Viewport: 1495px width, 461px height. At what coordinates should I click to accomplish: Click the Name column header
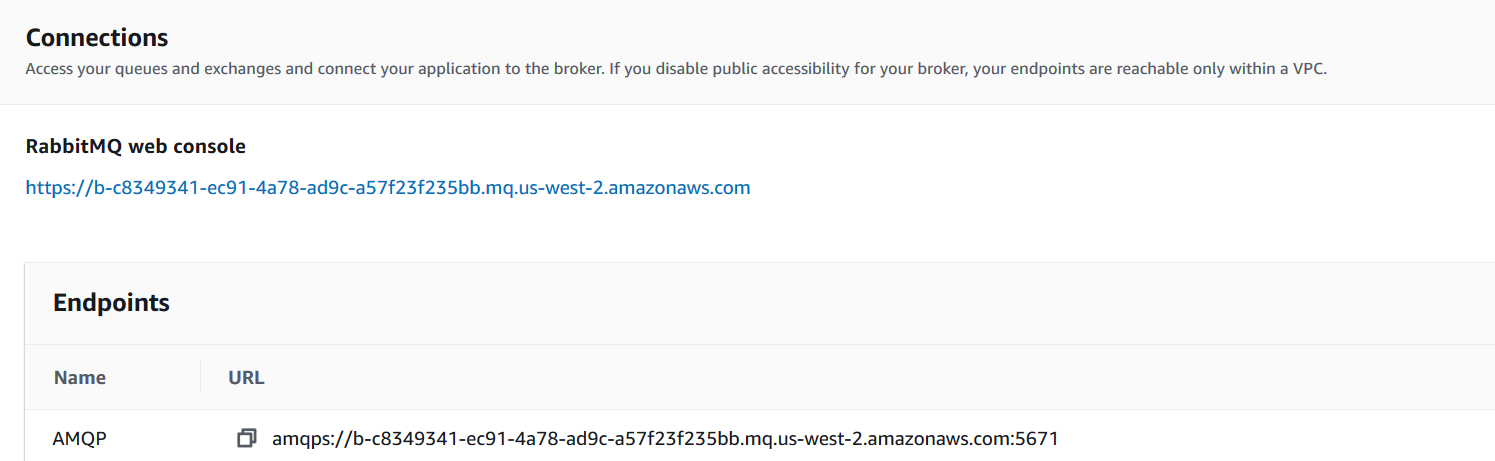click(80, 378)
